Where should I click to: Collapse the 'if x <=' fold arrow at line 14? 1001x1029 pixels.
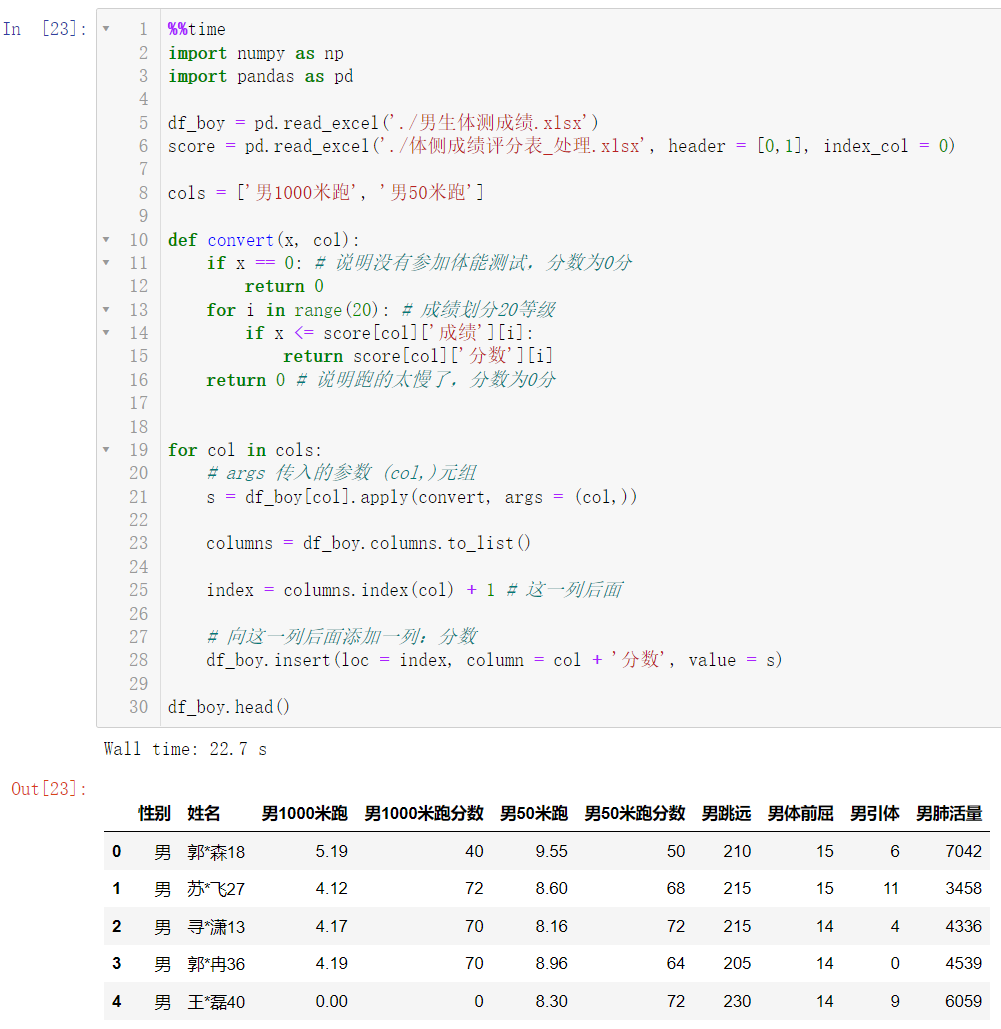tap(106, 333)
